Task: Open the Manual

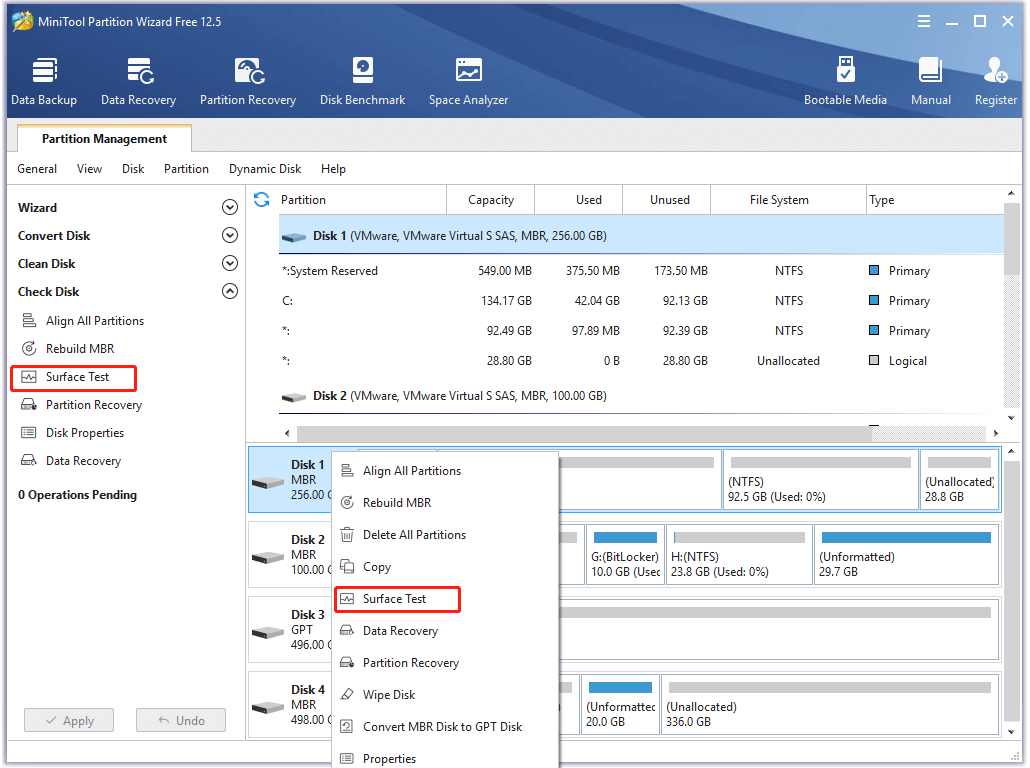Action: tap(930, 80)
